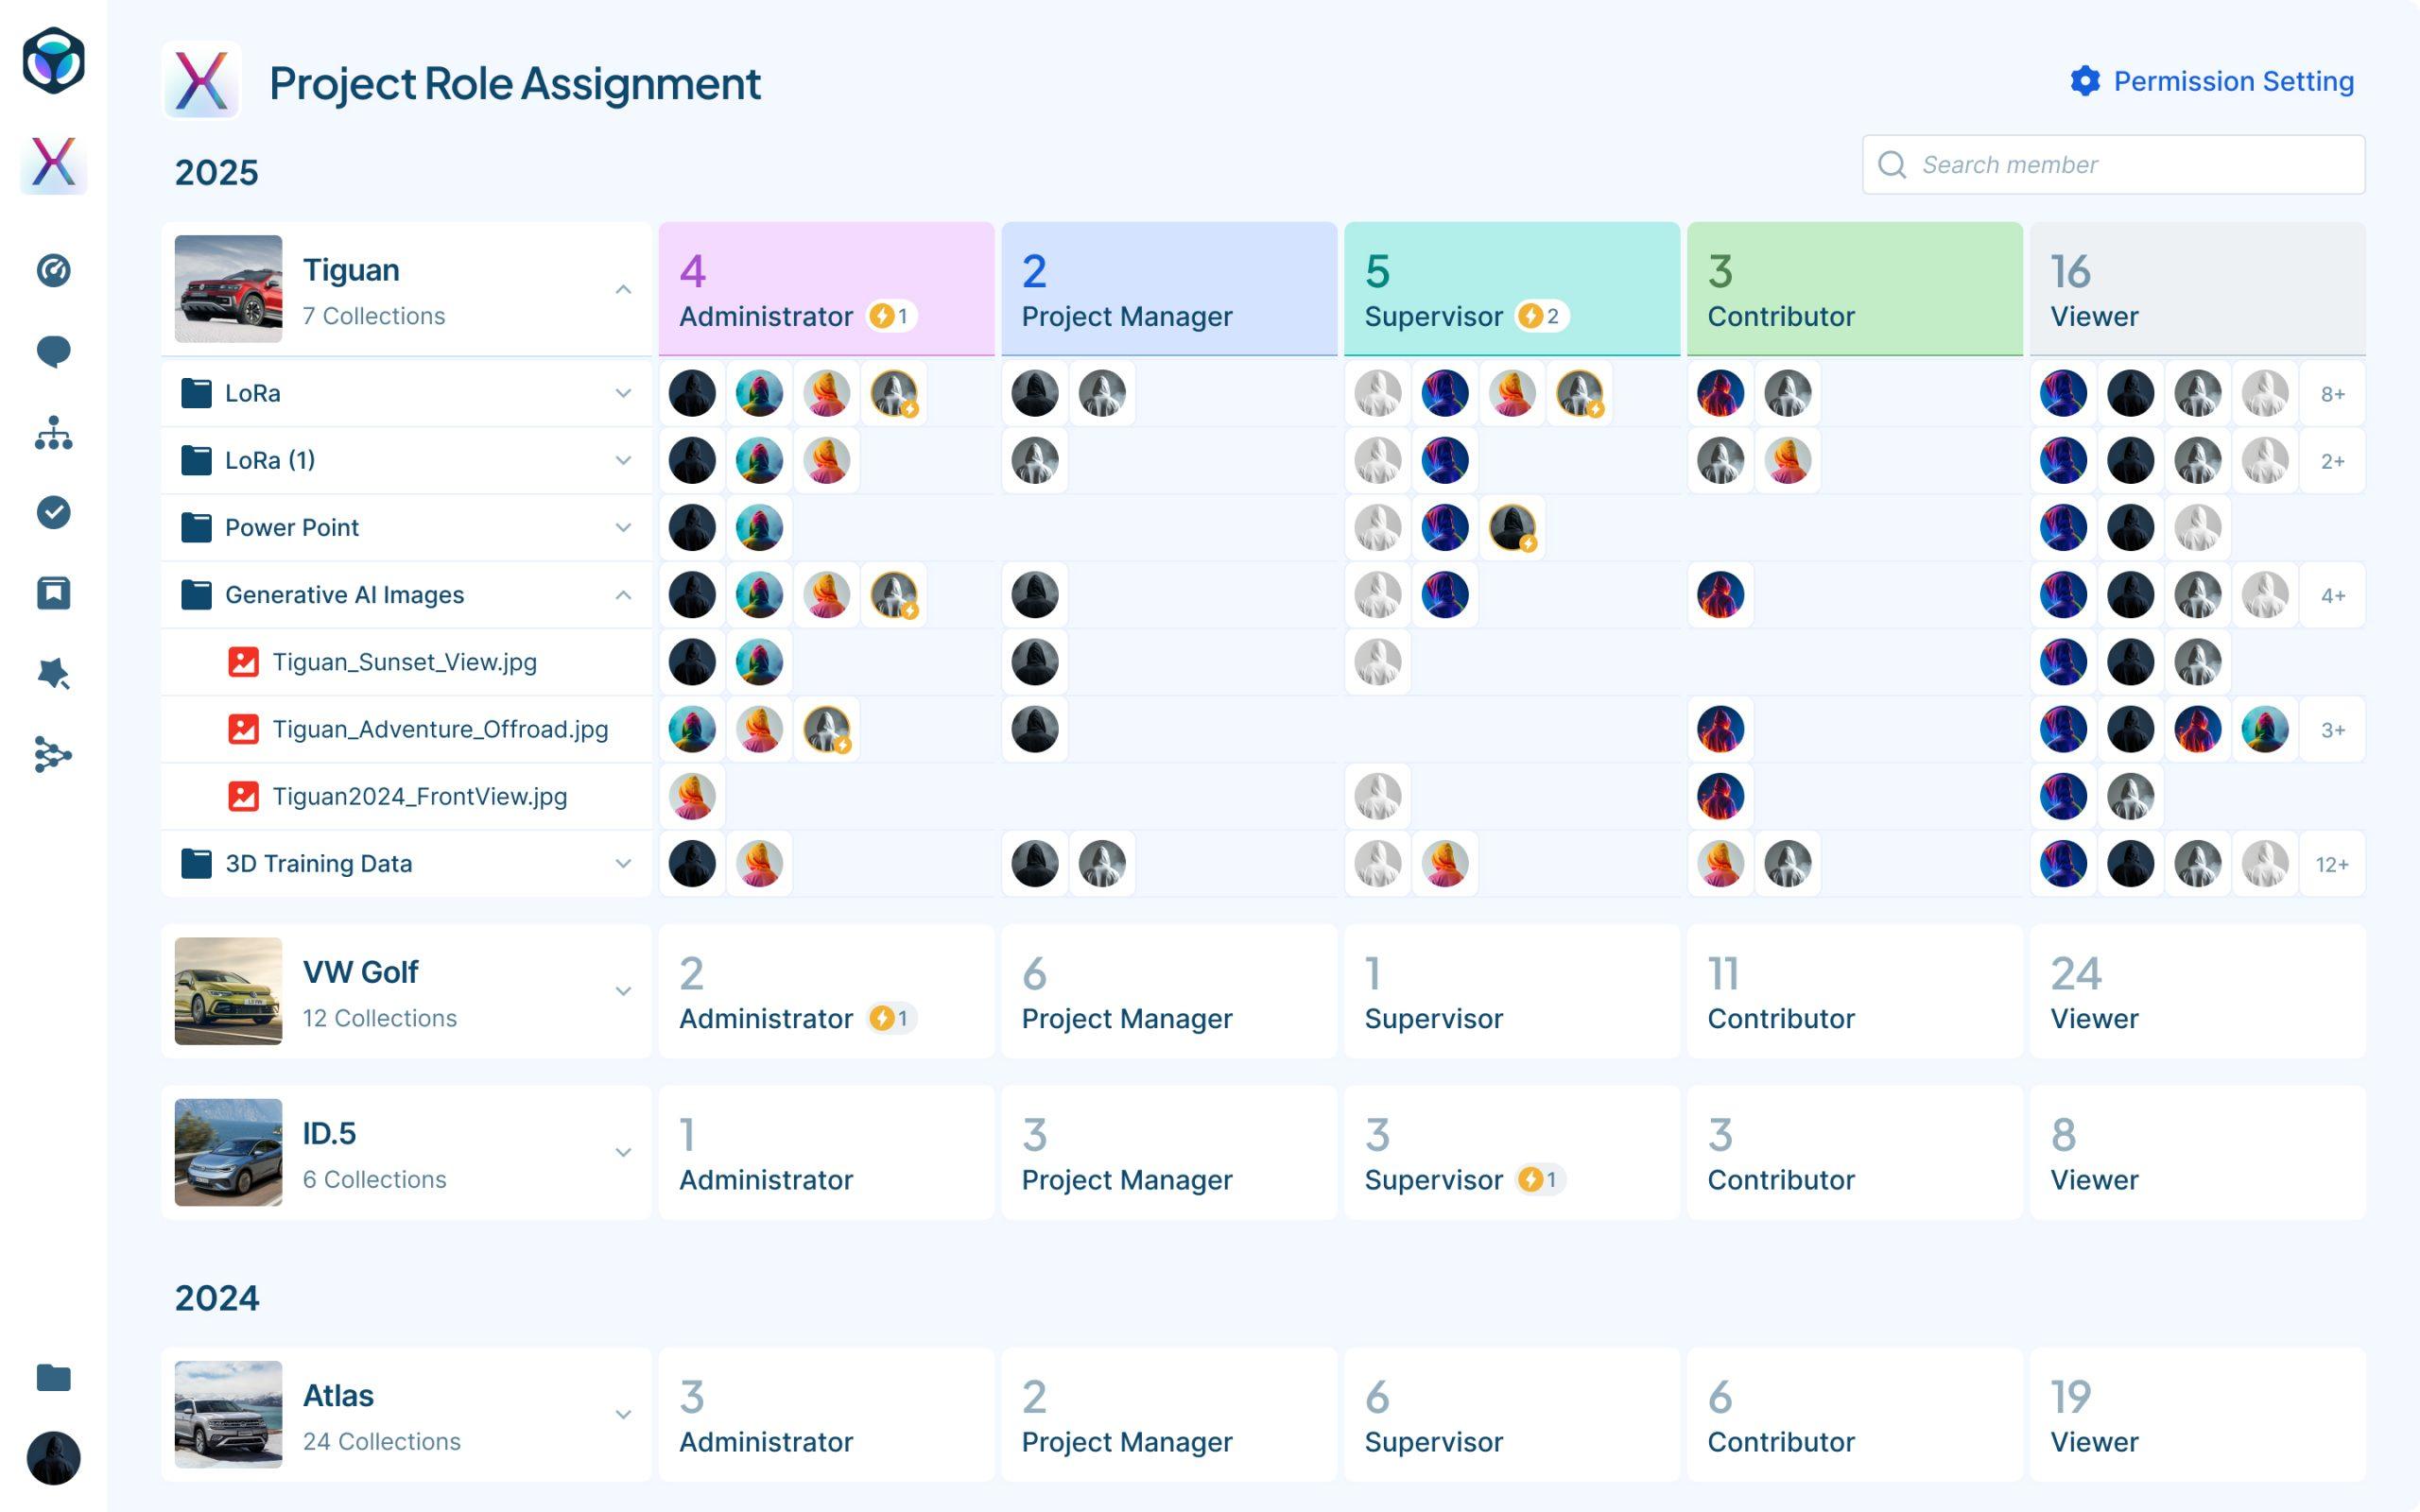The width and height of the screenshot is (2420, 1512).
Task: Open the dashboard speedometer icon in sidebar
Action: [x=54, y=270]
